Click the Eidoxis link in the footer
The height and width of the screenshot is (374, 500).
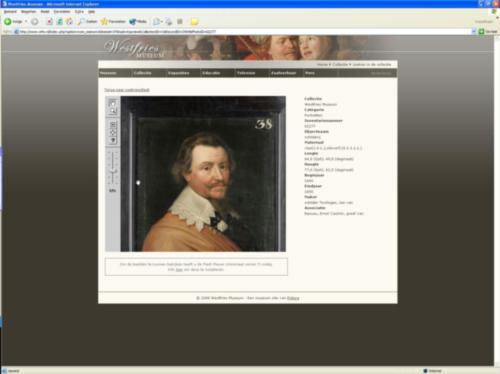tap(293, 298)
